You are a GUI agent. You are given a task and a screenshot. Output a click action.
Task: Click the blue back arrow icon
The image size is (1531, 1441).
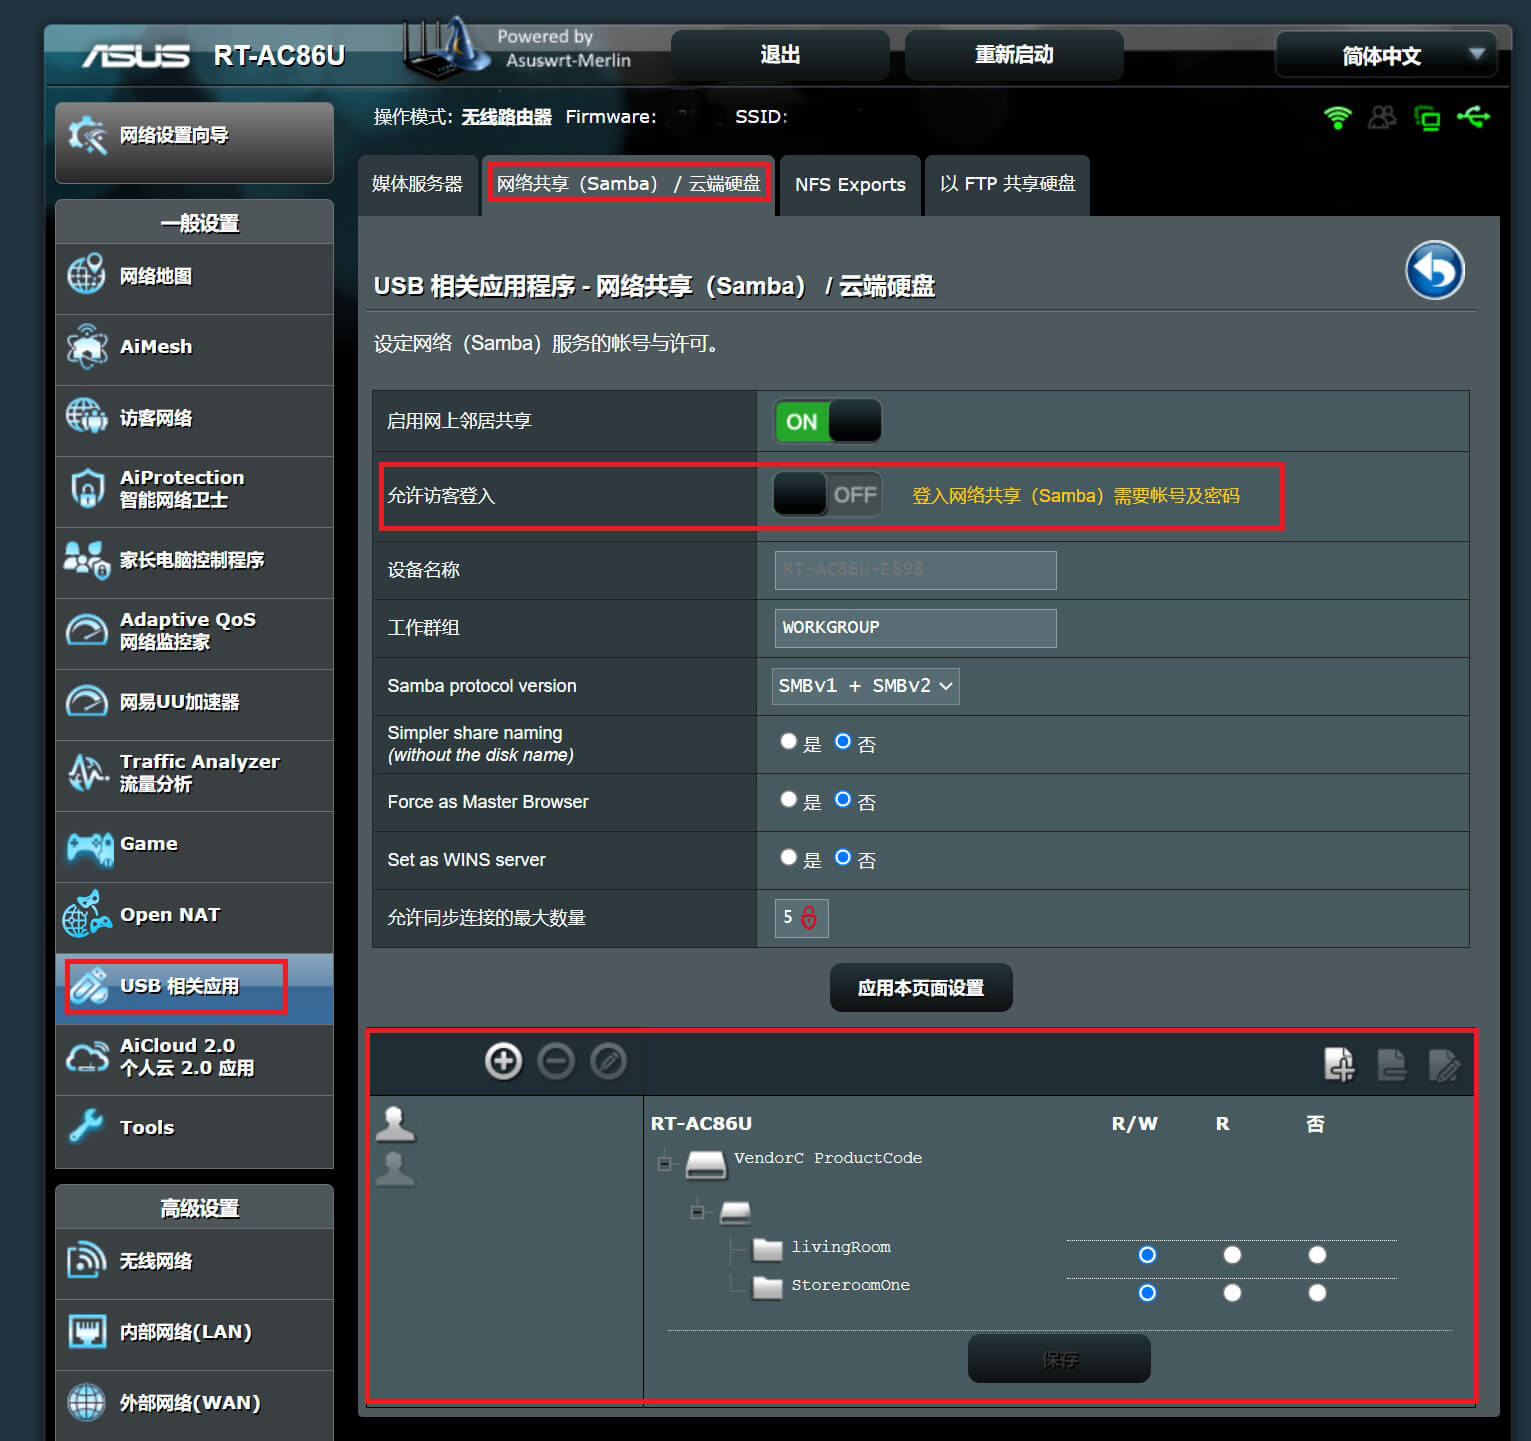pos(1434,271)
